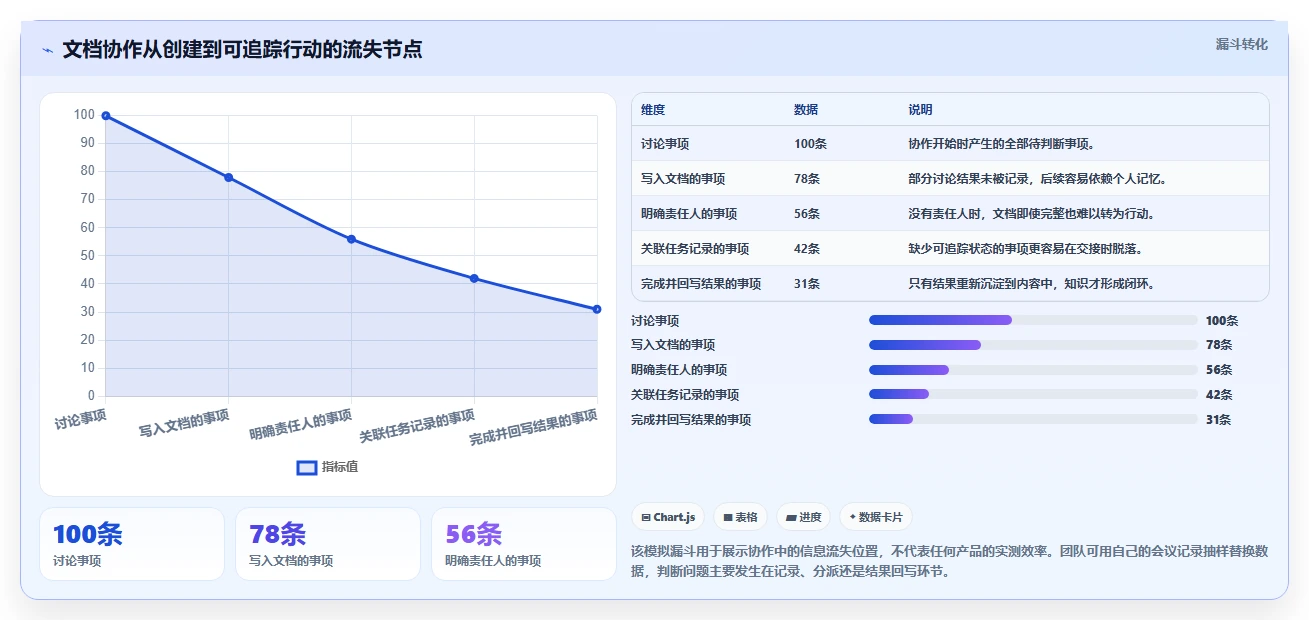Click the chart point for 关联任务记录的事项

coord(474,278)
